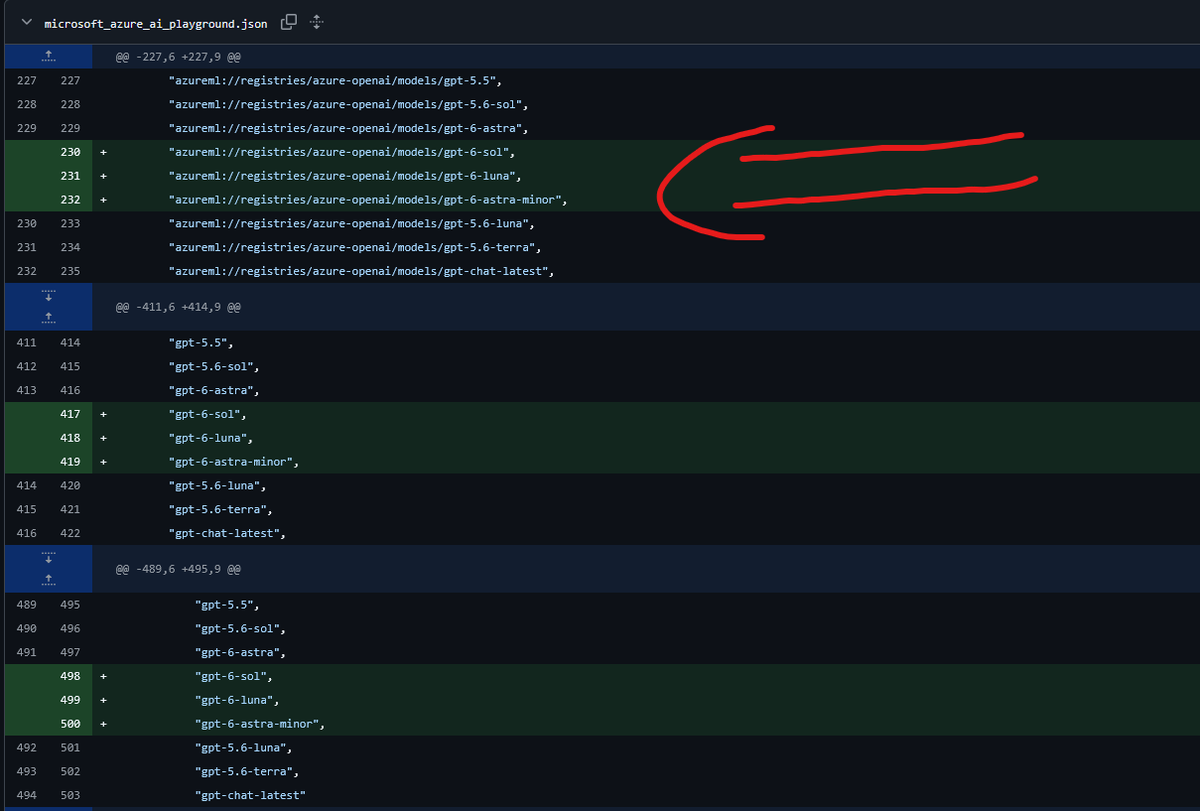Select old line number 494
Image resolution: width=1200 pixels, height=811 pixels.
(x=27, y=795)
